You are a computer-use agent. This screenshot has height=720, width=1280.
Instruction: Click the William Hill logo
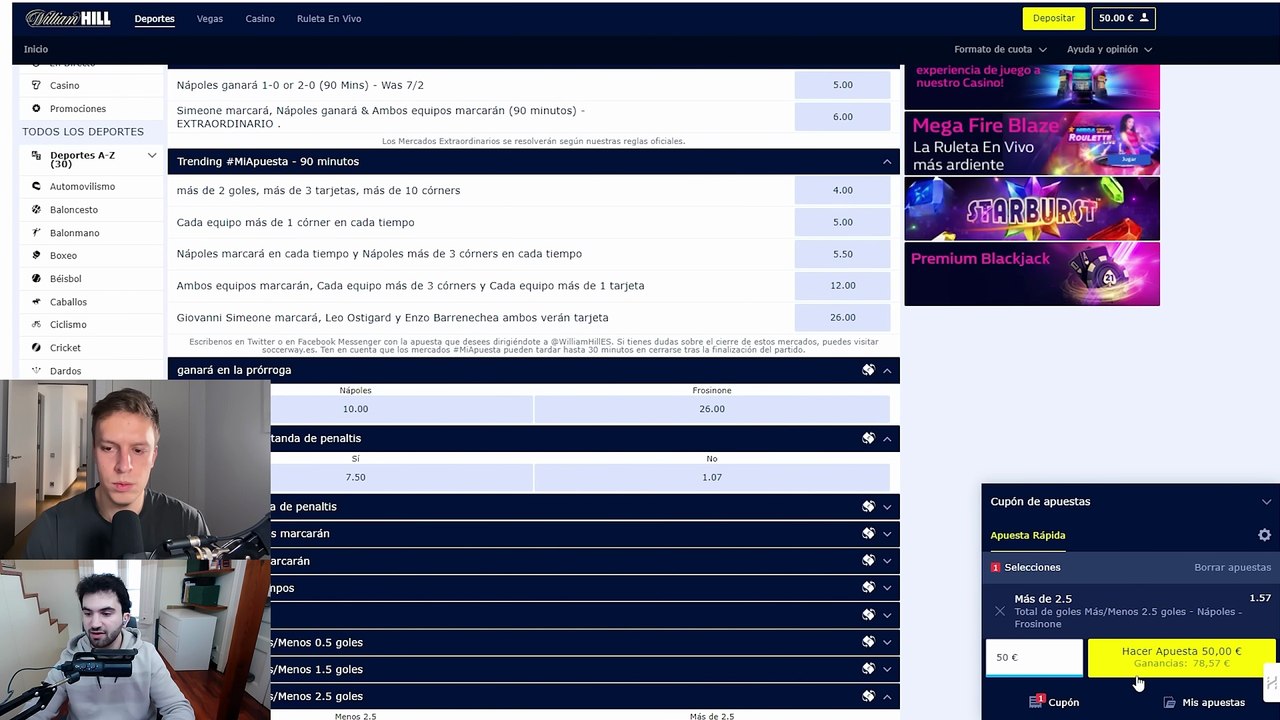[x=68, y=18]
